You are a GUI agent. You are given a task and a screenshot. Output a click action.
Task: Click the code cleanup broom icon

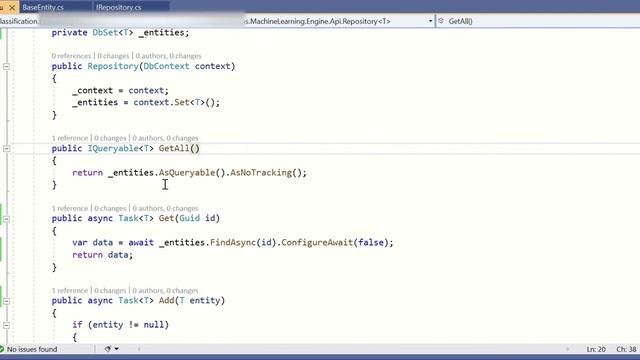107,349
